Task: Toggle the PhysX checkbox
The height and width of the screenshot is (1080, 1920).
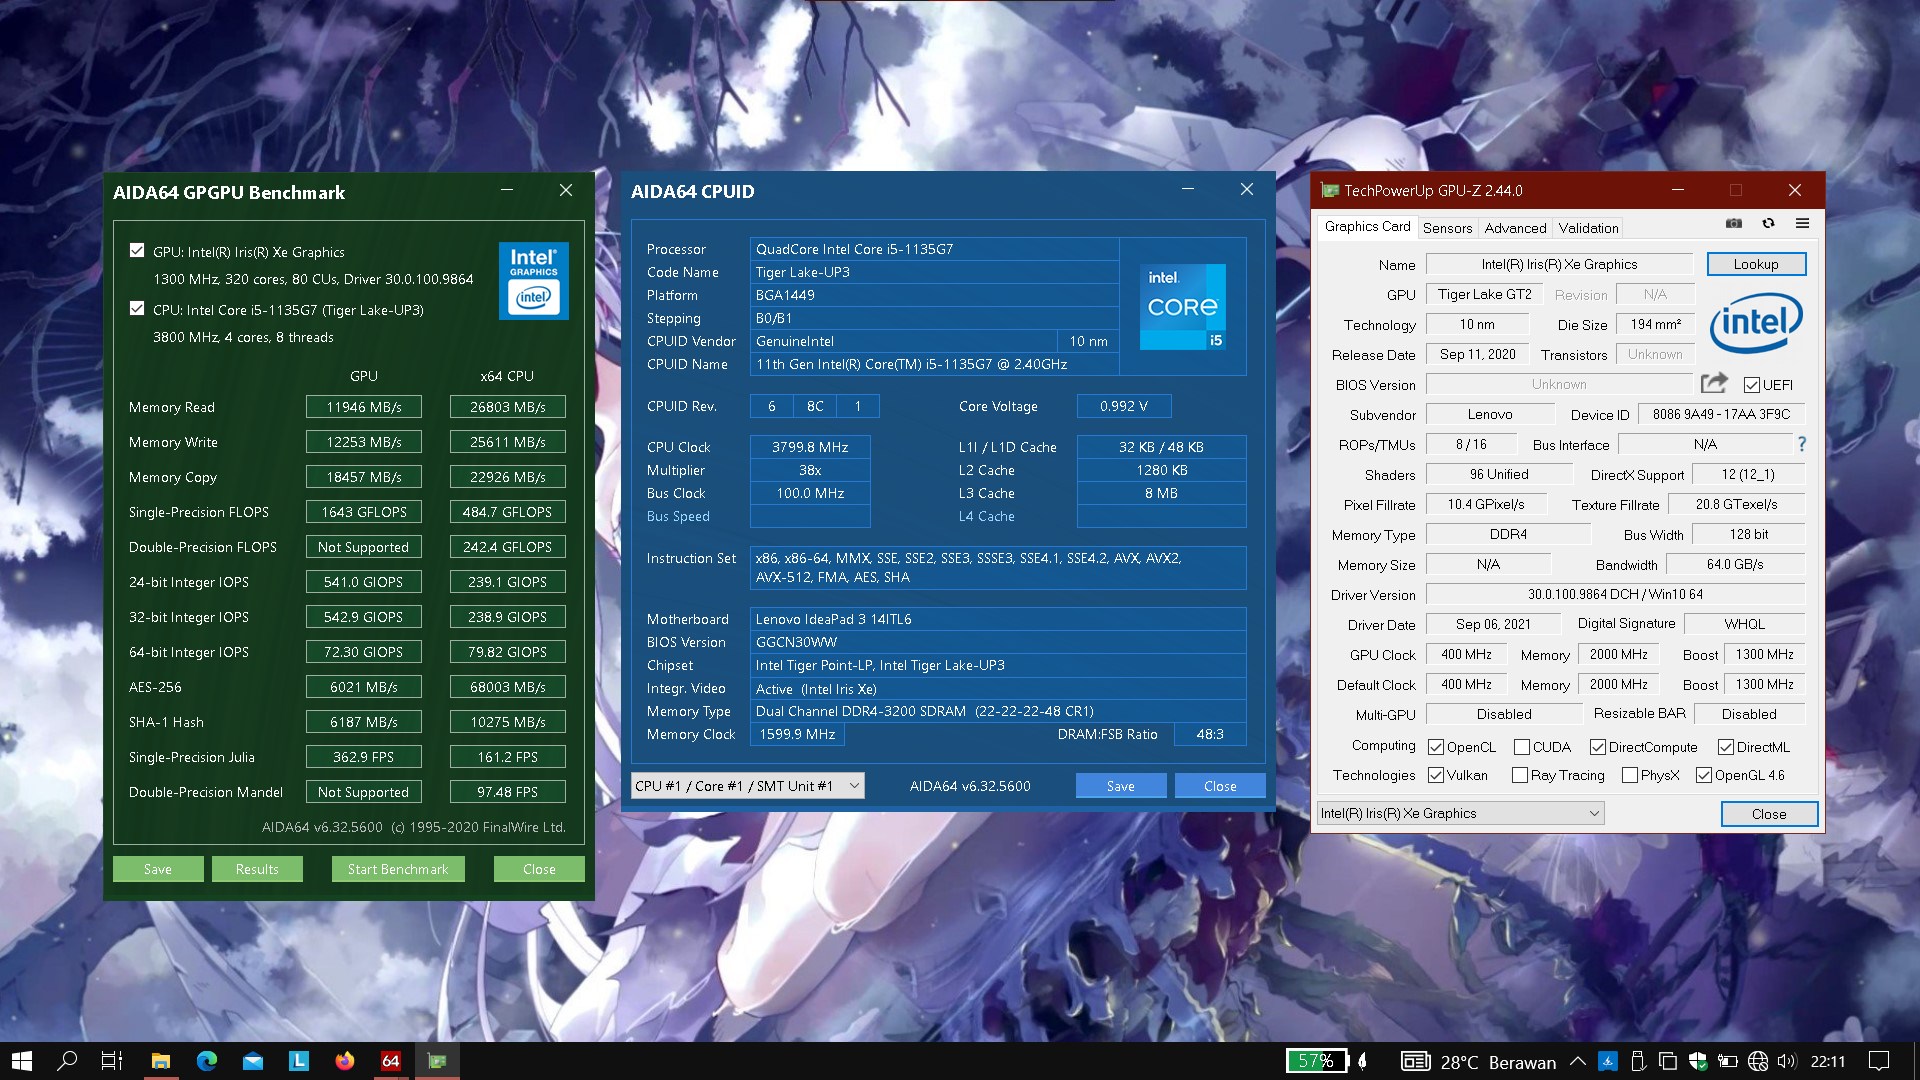Action: 1630,775
